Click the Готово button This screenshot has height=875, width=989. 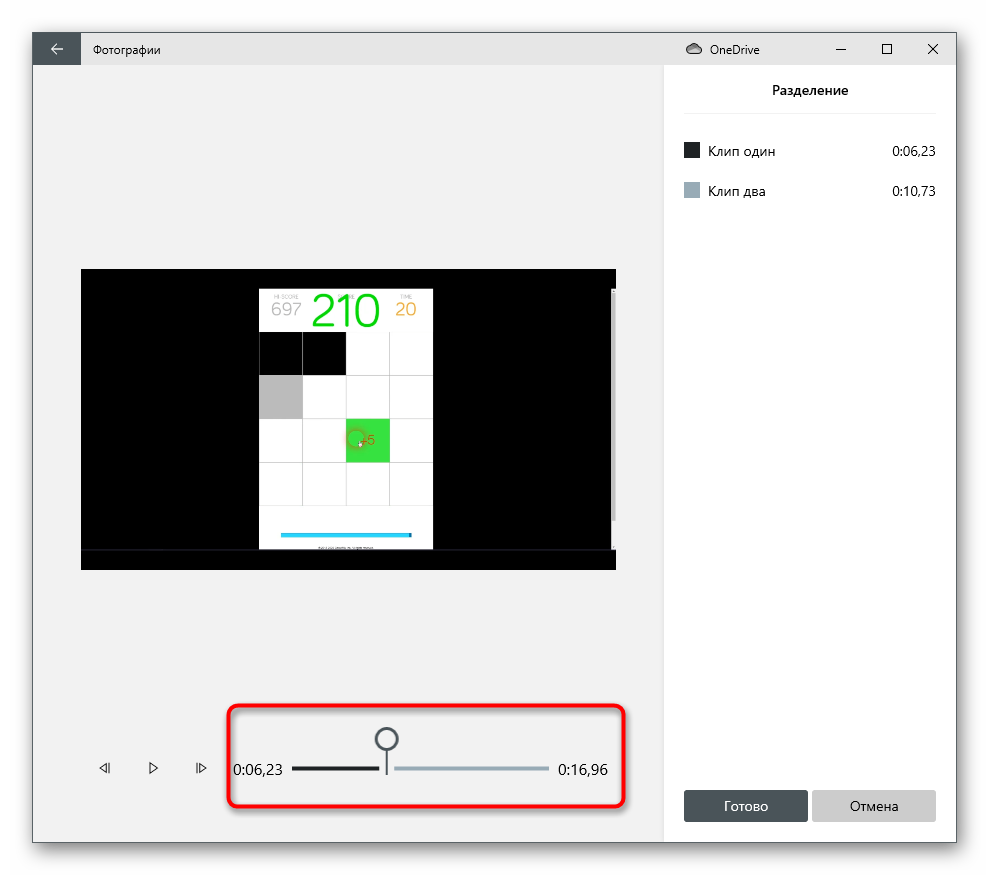coord(746,806)
